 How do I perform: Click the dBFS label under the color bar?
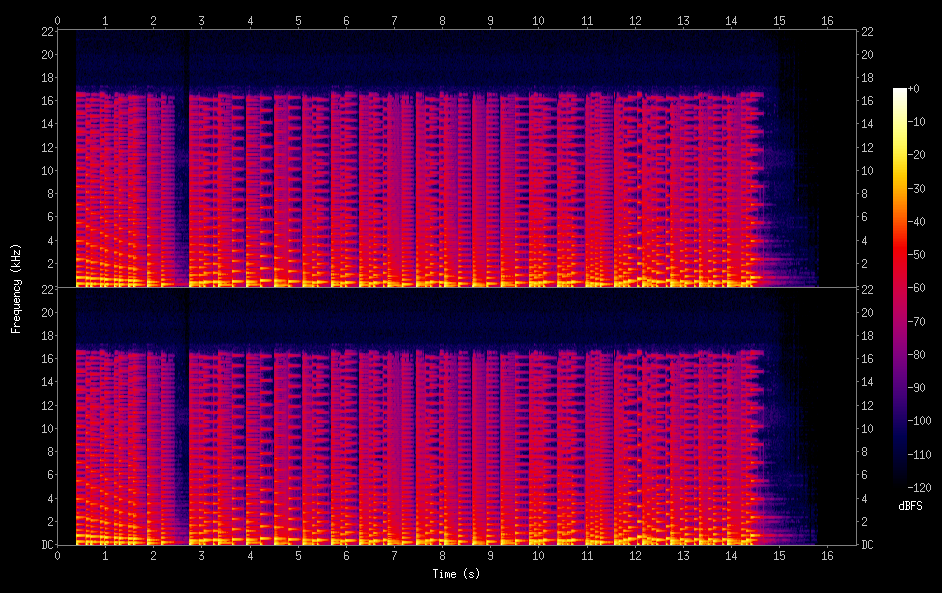(x=911, y=507)
